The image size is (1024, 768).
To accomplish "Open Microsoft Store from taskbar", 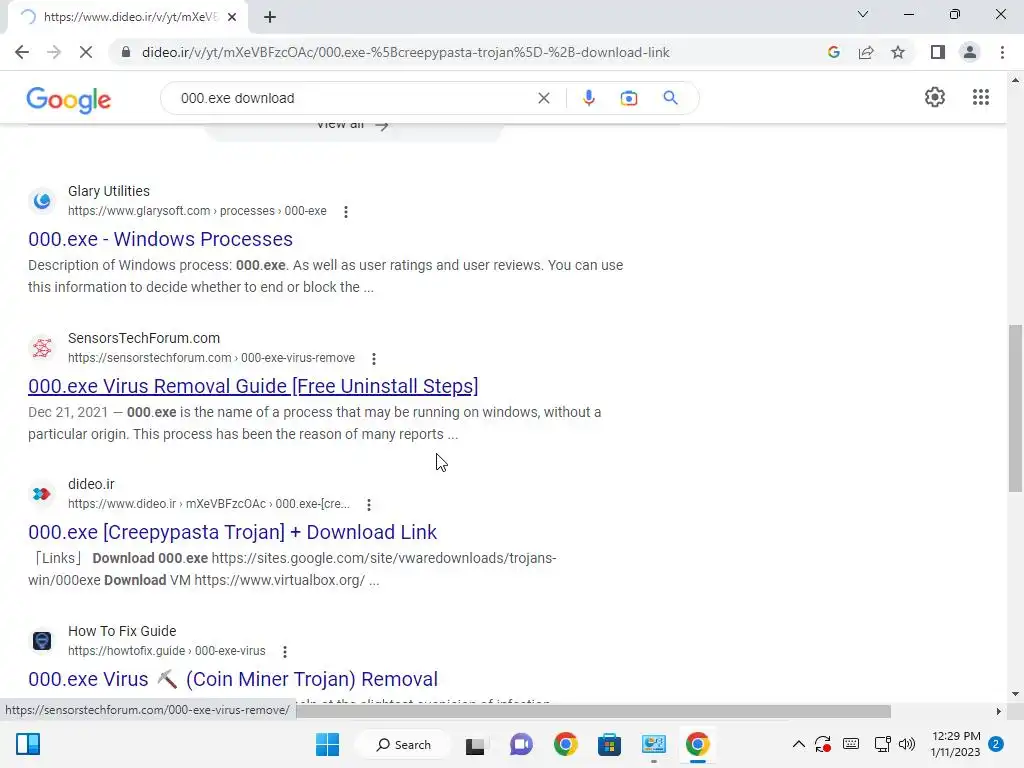I will click(609, 744).
